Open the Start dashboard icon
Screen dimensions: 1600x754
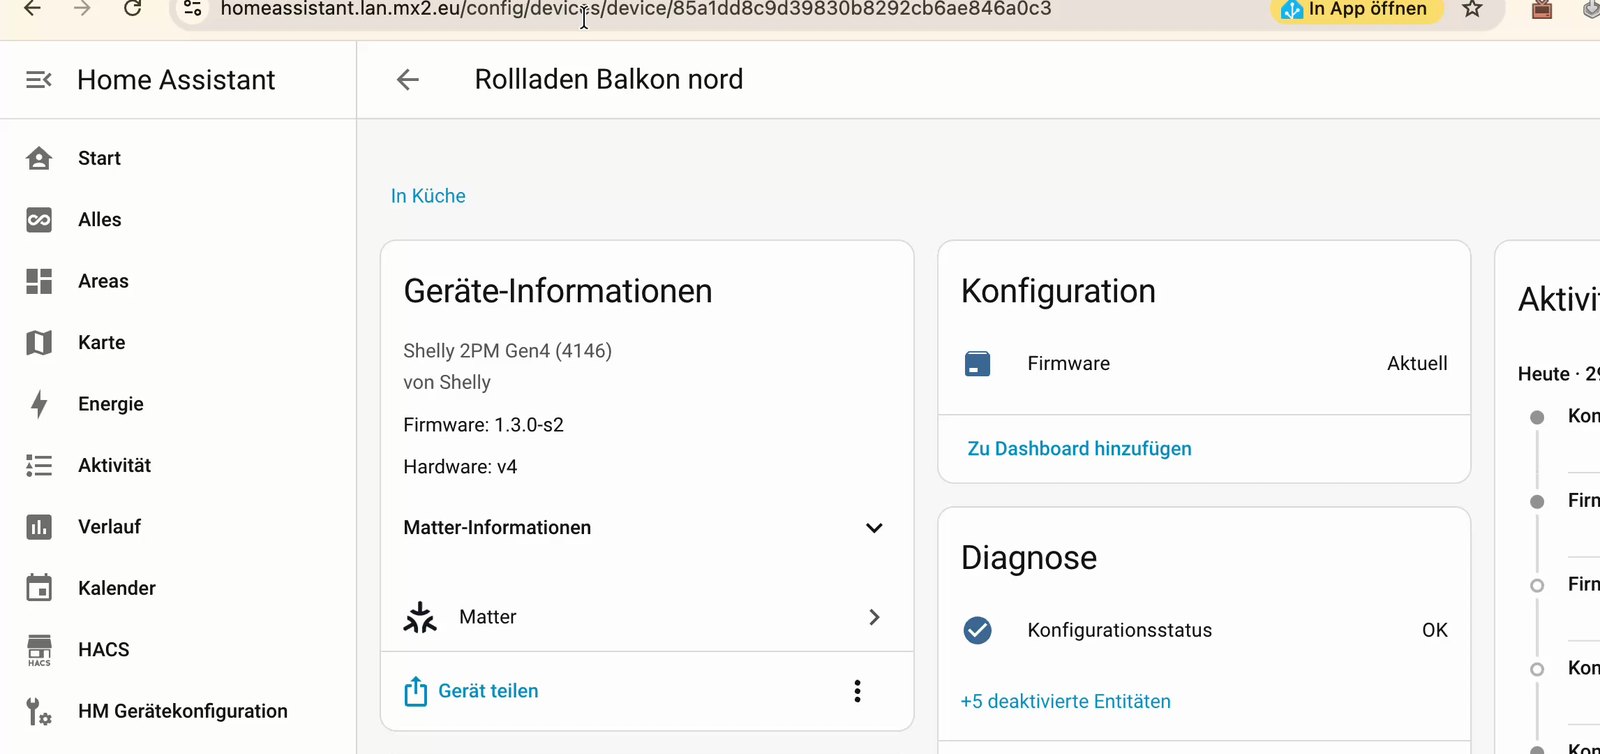click(x=39, y=158)
